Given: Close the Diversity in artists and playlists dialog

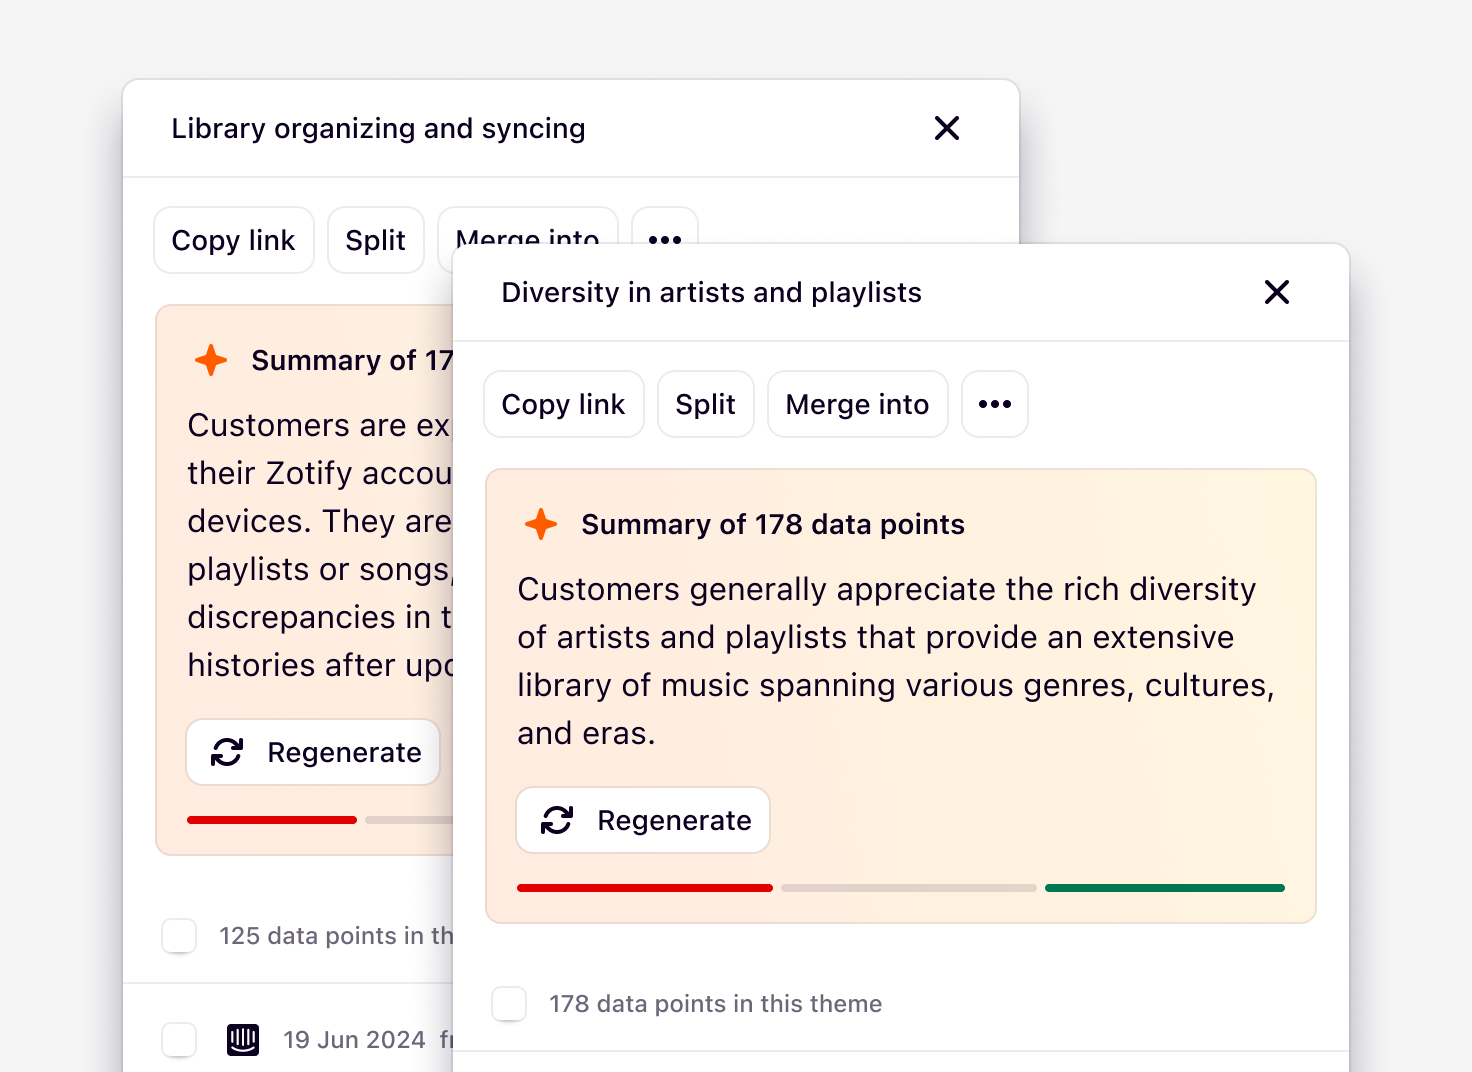Looking at the screenshot, I should [1277, 292].
